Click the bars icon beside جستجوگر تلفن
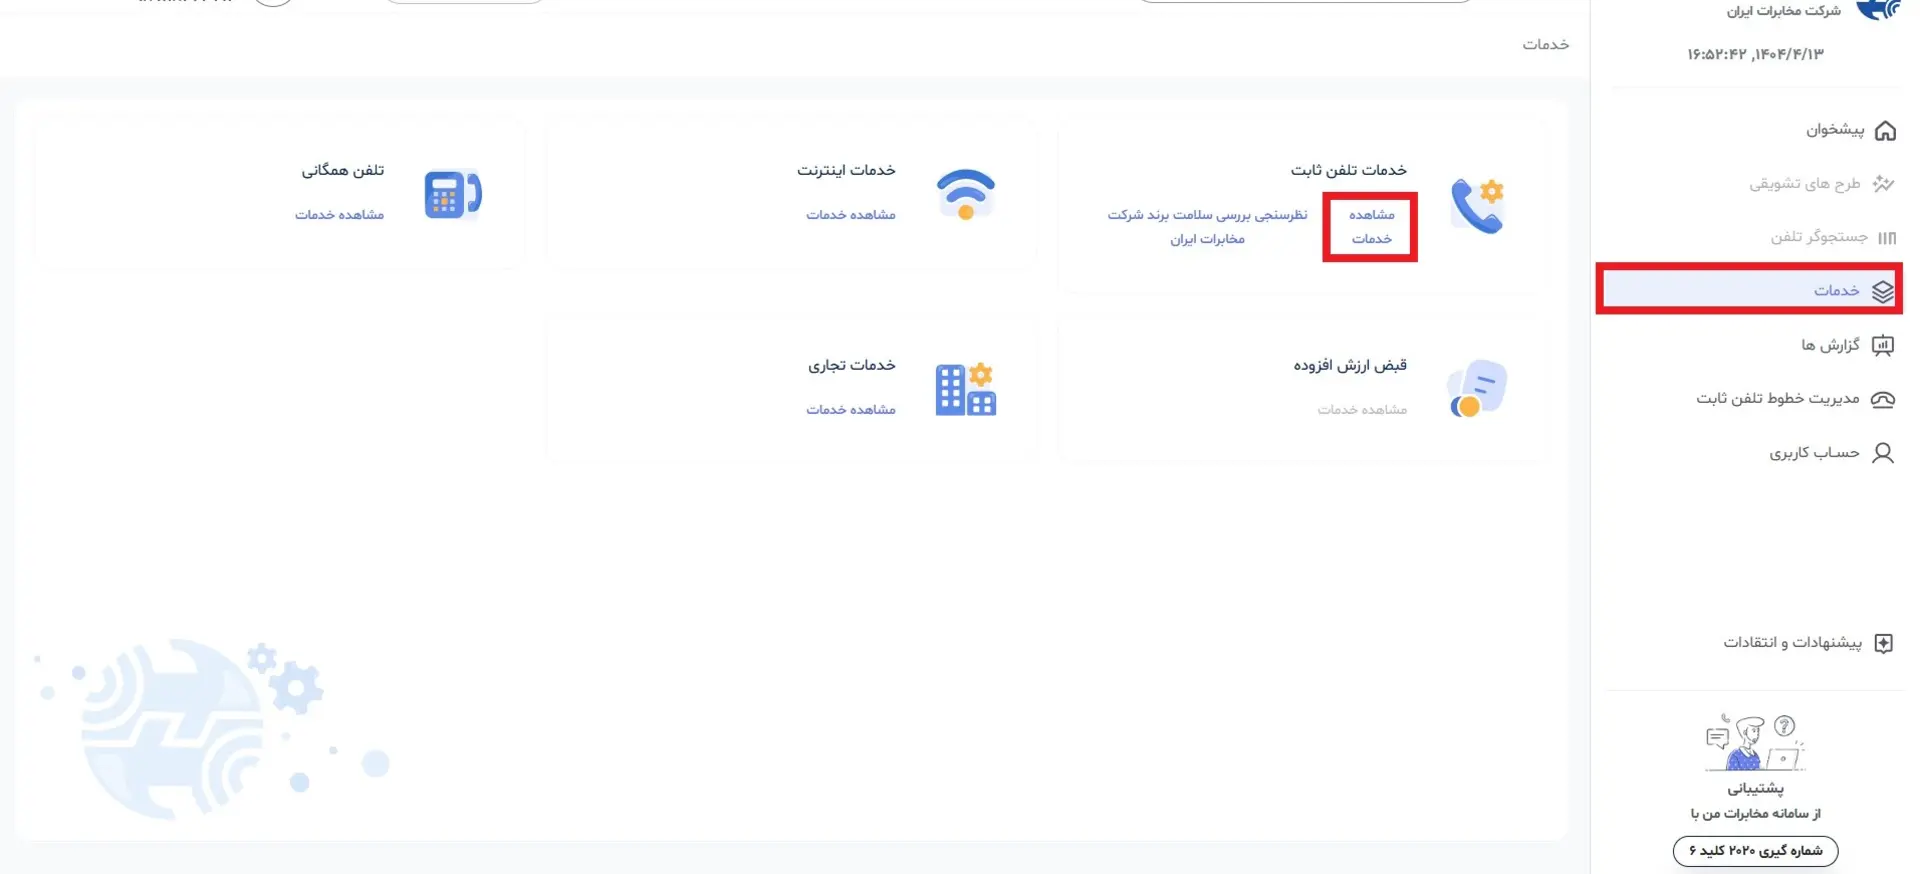Screen dimensions: 1920x874 (x=1886, y=237)
